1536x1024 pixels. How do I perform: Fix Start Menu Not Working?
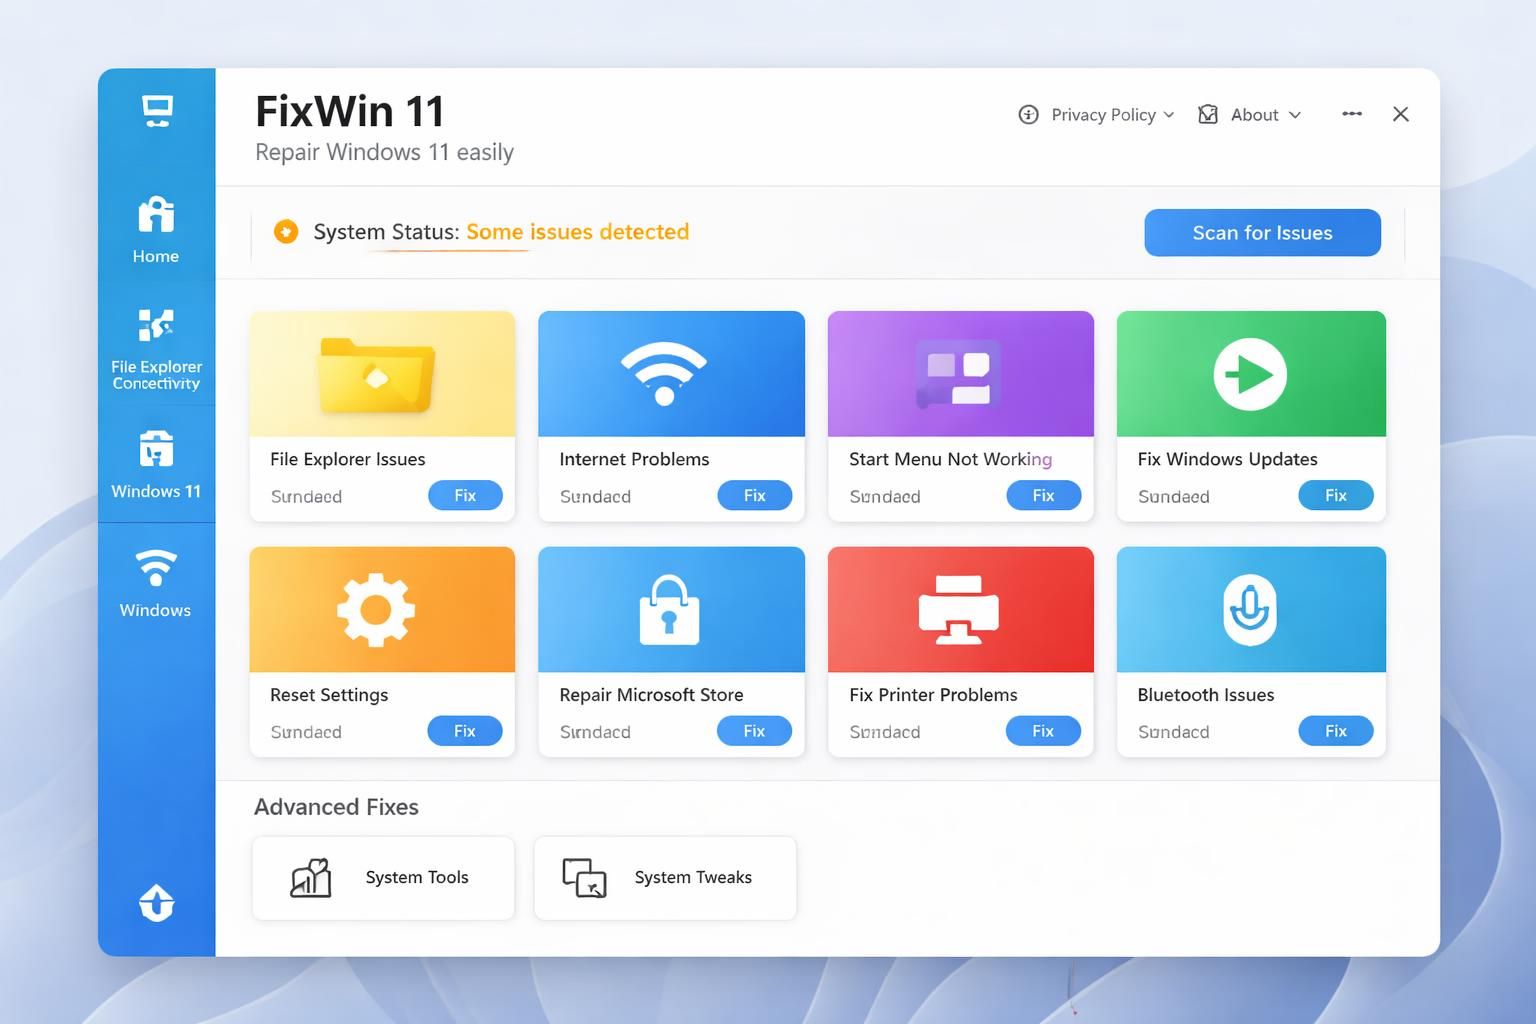[x=1043, y=496]
